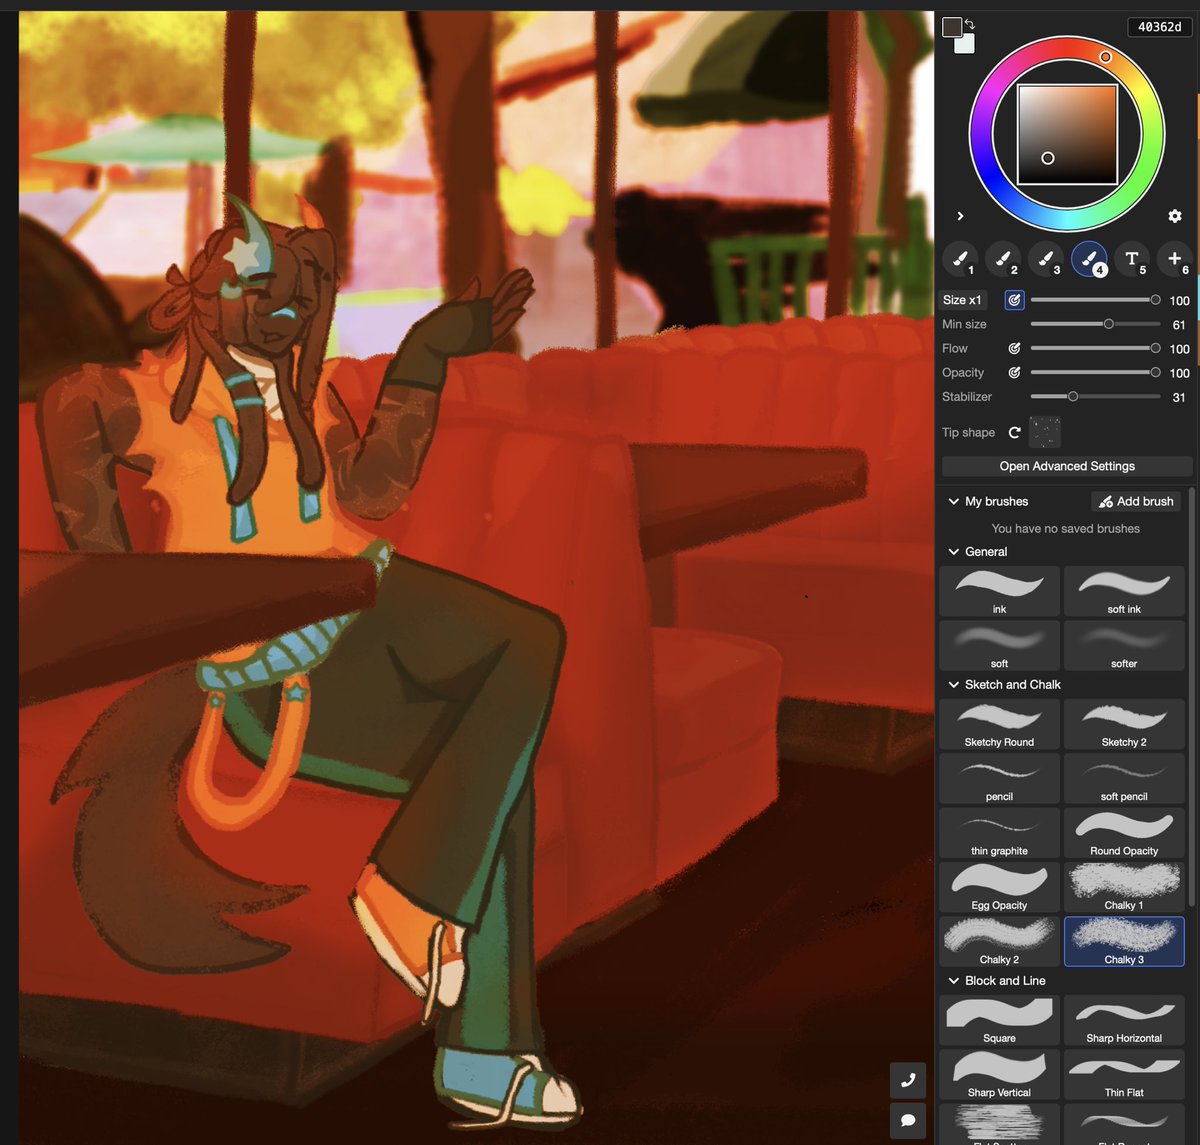Choose the Egg Opacity brush
This screenshot has width=1200, height=1145.
click(x=999, y=886)
